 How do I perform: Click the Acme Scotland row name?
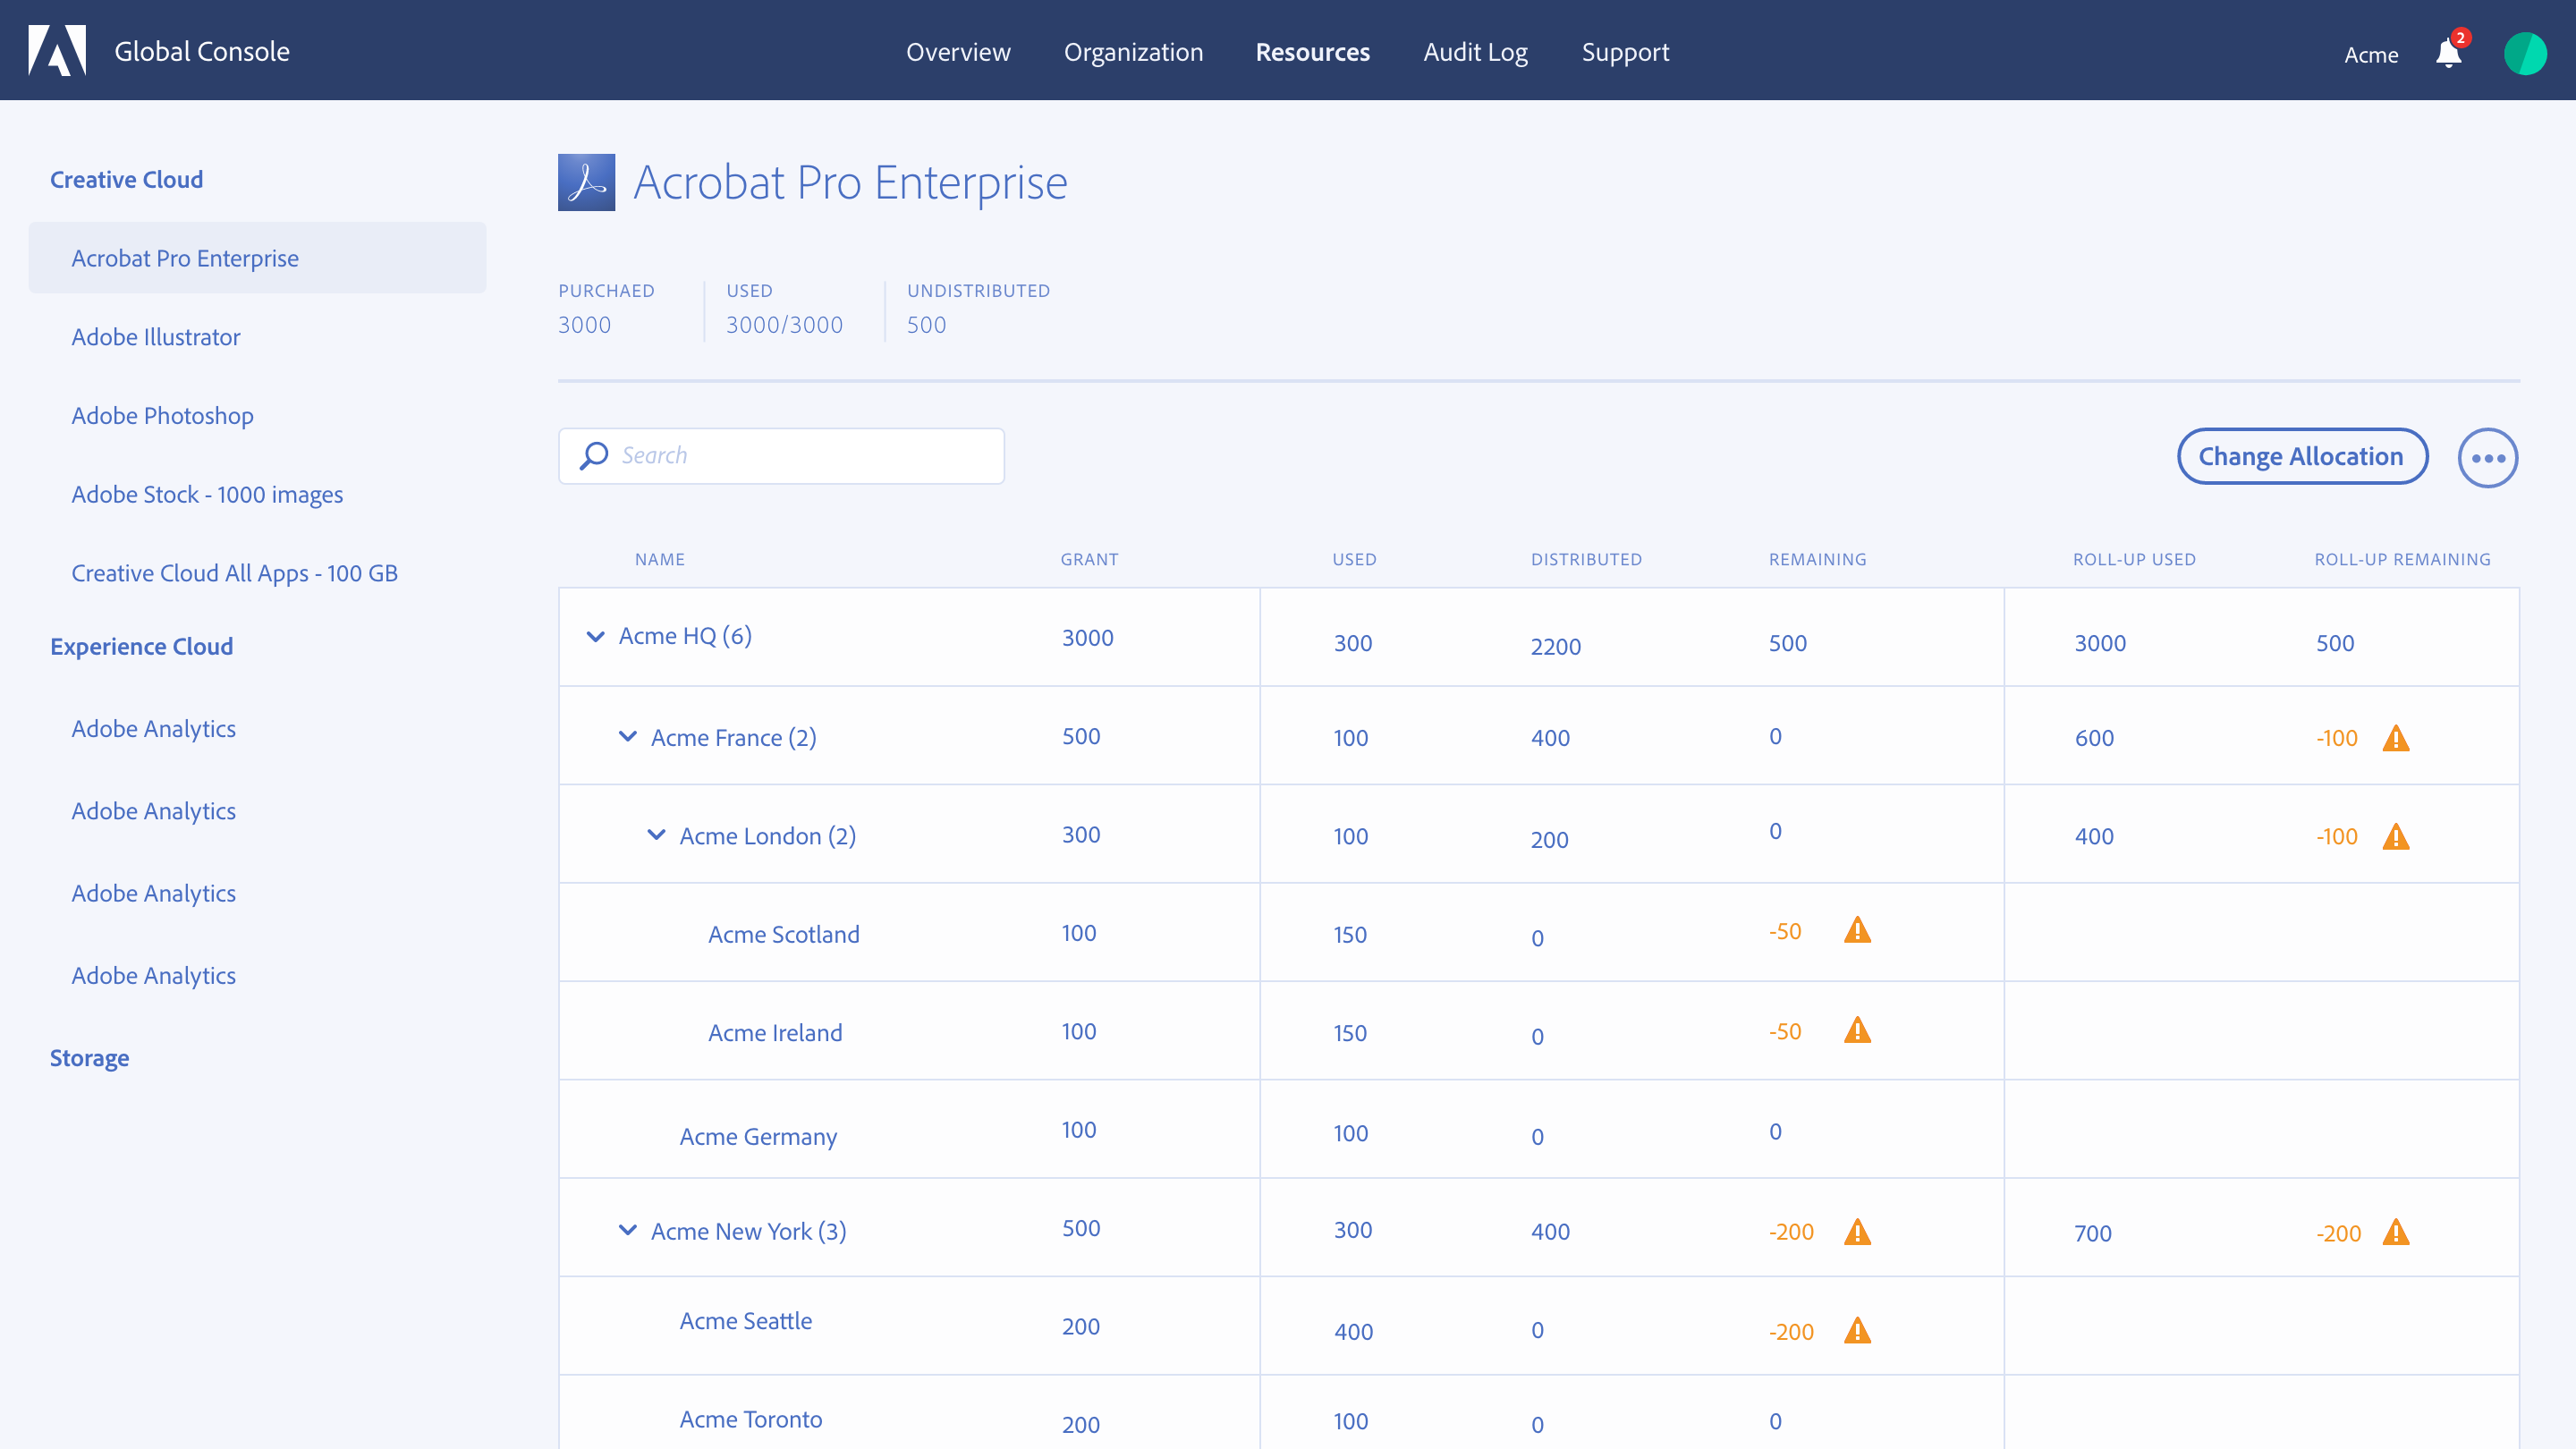784,935
